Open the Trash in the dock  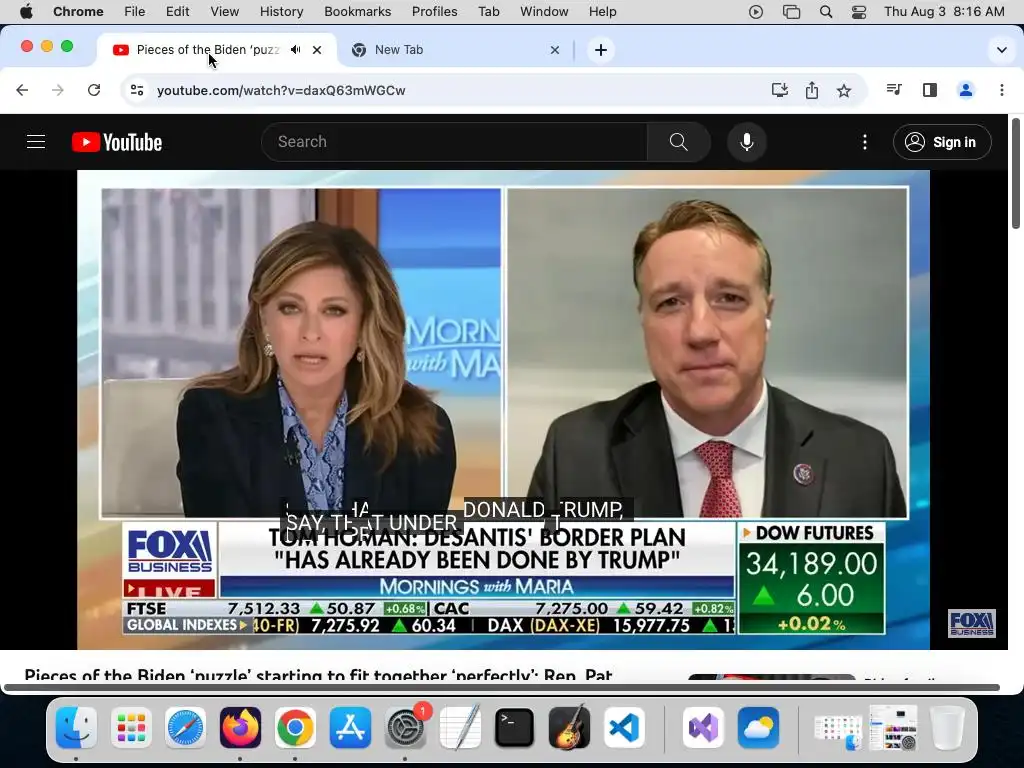point(947,727)
